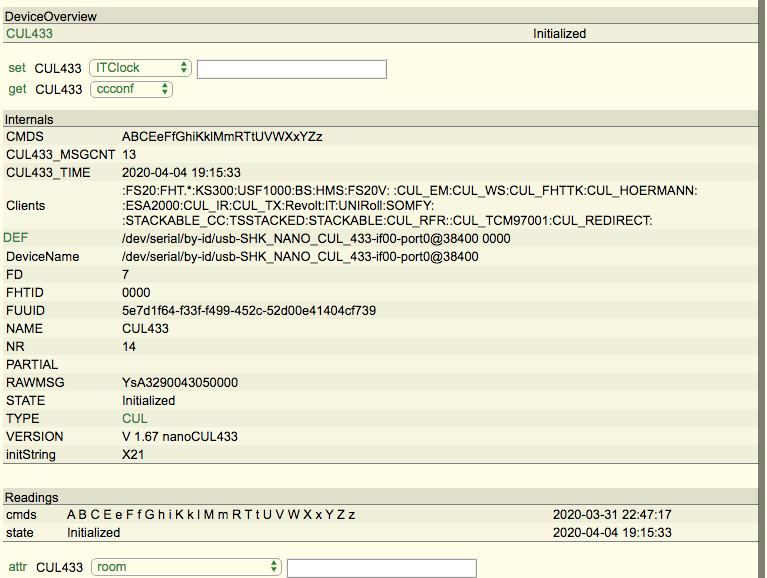Select the NR value 14

129,347
